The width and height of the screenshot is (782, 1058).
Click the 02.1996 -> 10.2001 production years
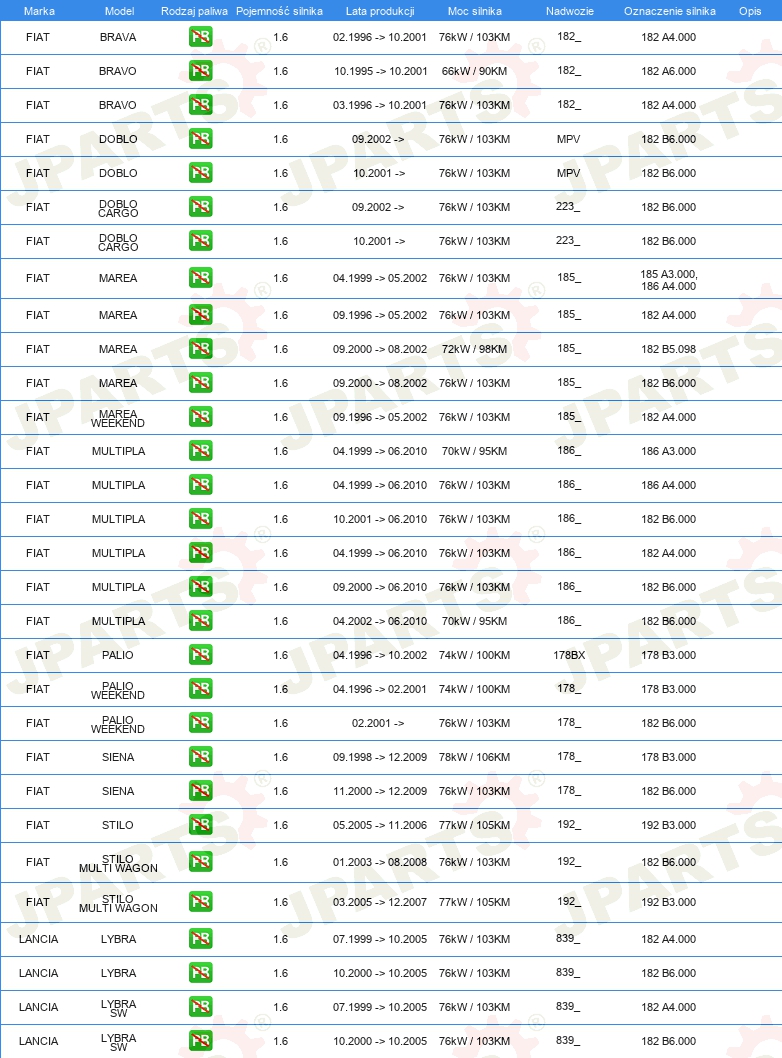point(380,37)
